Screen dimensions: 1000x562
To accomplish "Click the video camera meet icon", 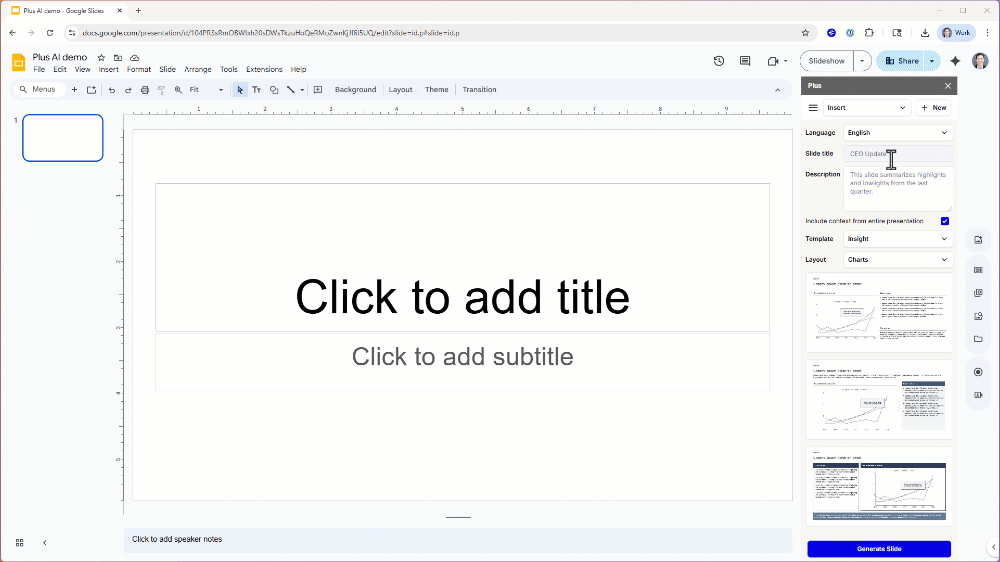I will click(x=773, y=61).
